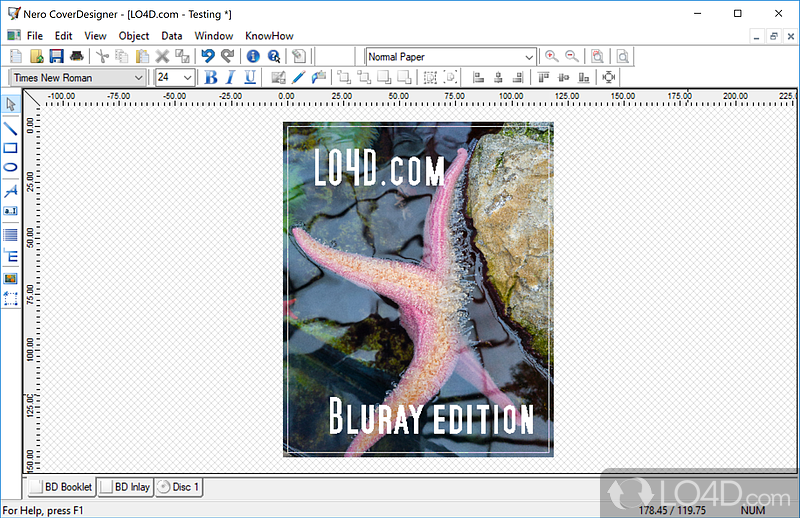Image resolution: width=800 pixels, height=518 pixels.
Task: Open an existing document
Action: pyautogui.click(x=36, y=56)
